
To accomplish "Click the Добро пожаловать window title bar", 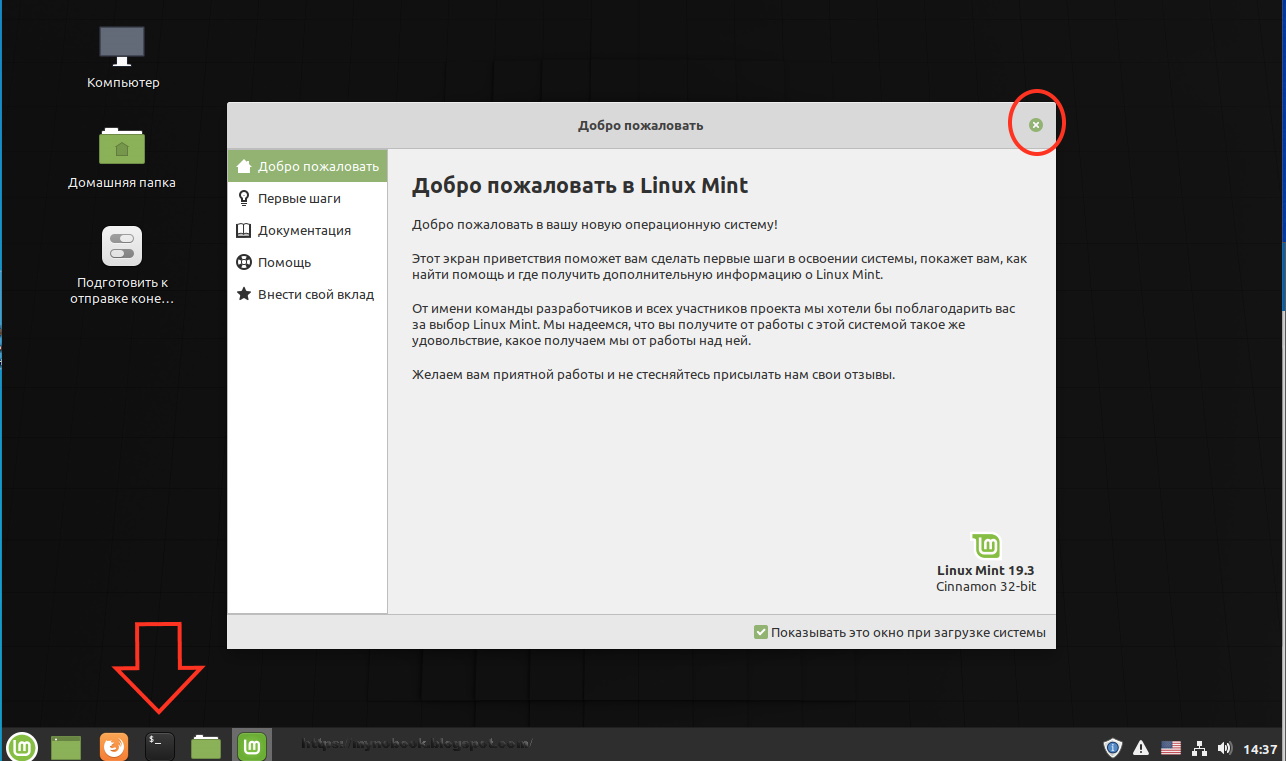I will tap(641, 125).
